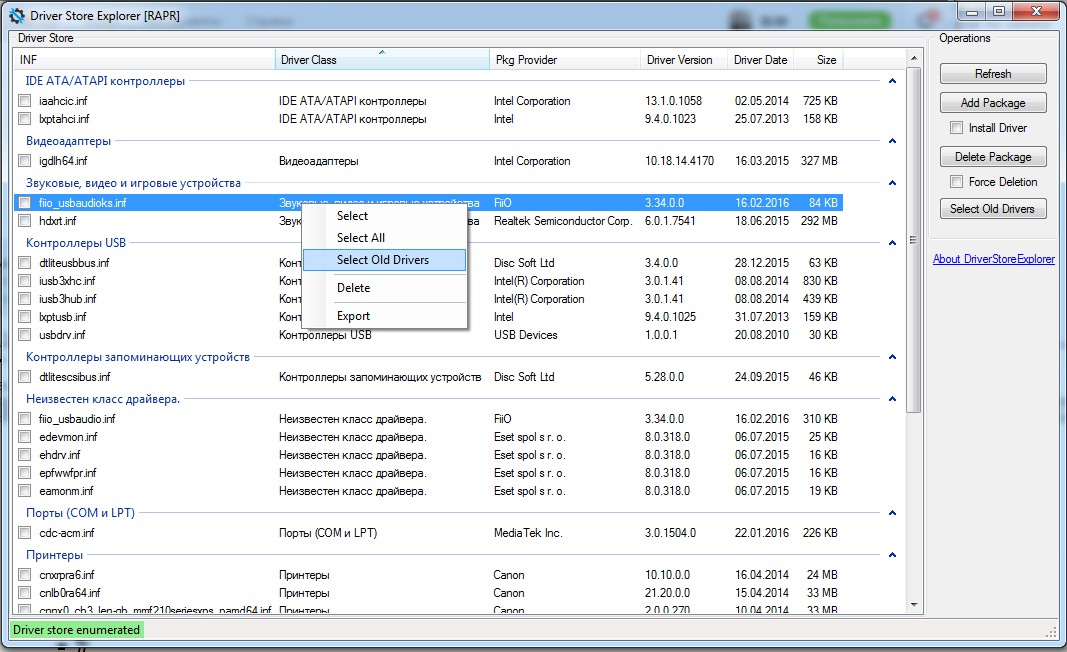Viewport: 1067px width, 652px height.
Task: Sort by the Pkg Provider column header
Action: [x=565, y=60]
